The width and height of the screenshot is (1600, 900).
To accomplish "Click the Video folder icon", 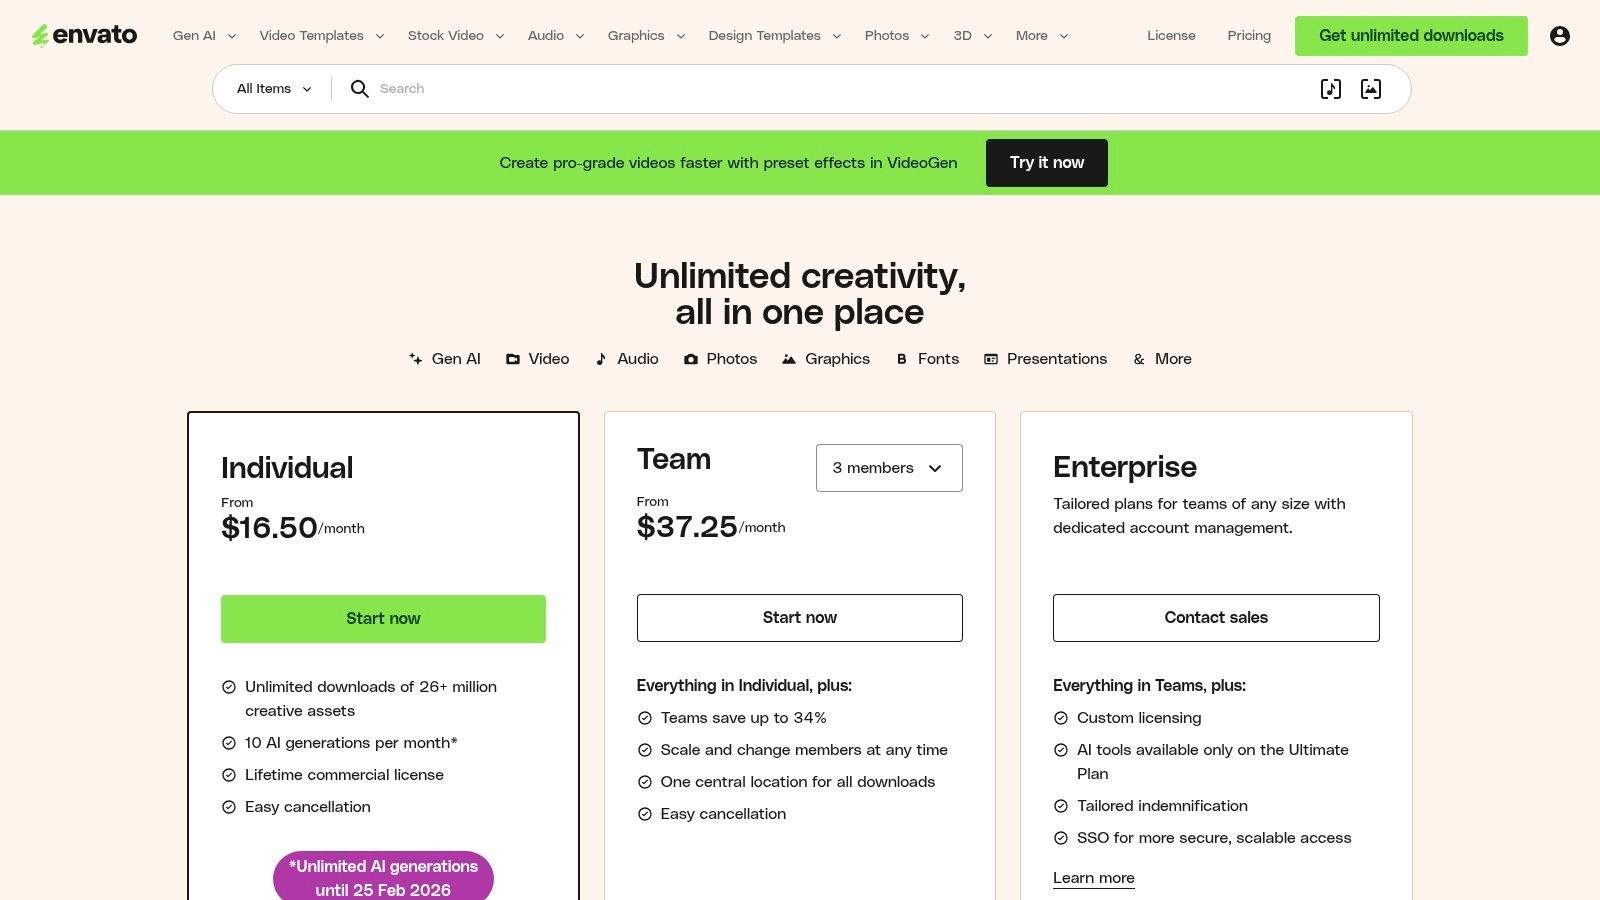I will 513,358.
